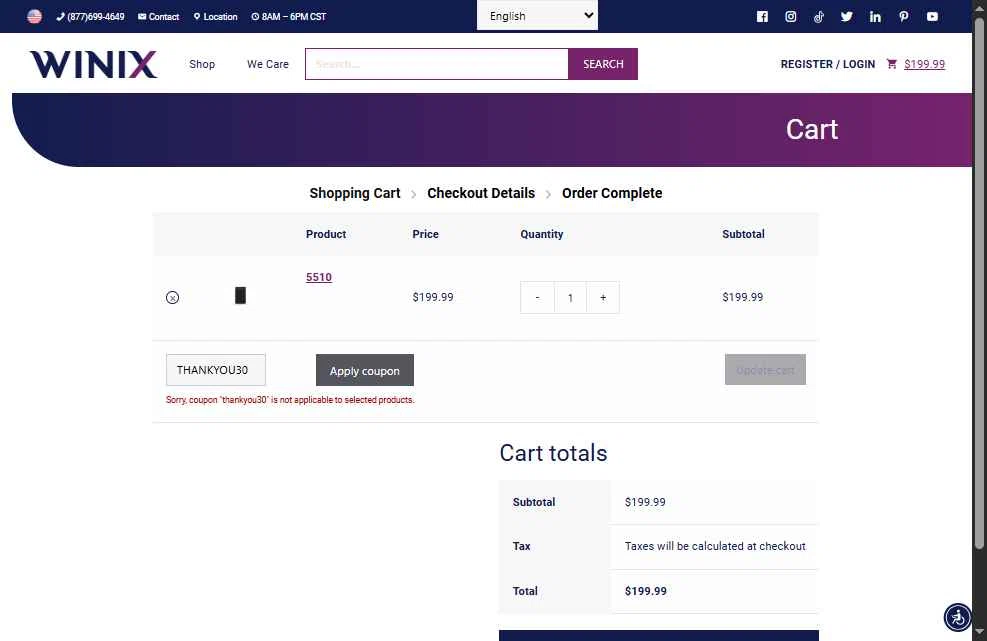This screenshot has width=987, height=641.
Task: Open the Location link in top bar
Action: 215,16
